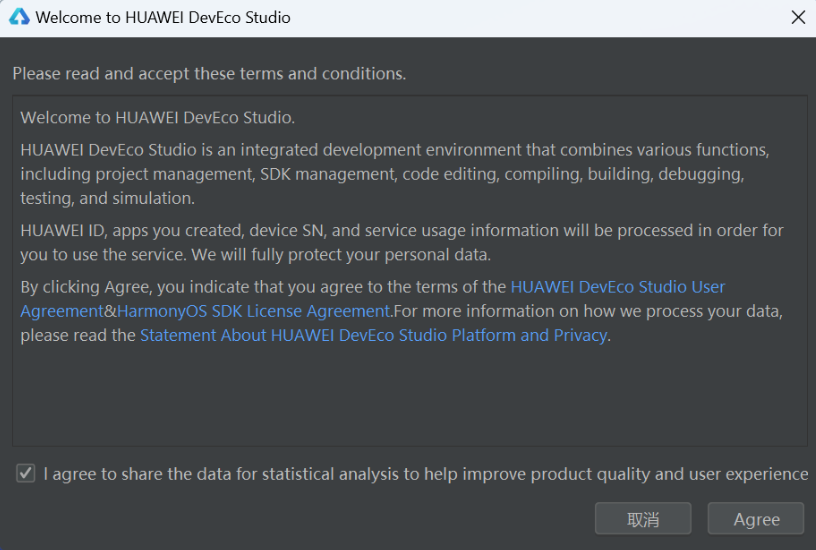This screenshot has width=816, height=550.
Task: Click the paragraph about HUAWEI ID and device SN
Action: pyautogui.click(x=402, y=242)
